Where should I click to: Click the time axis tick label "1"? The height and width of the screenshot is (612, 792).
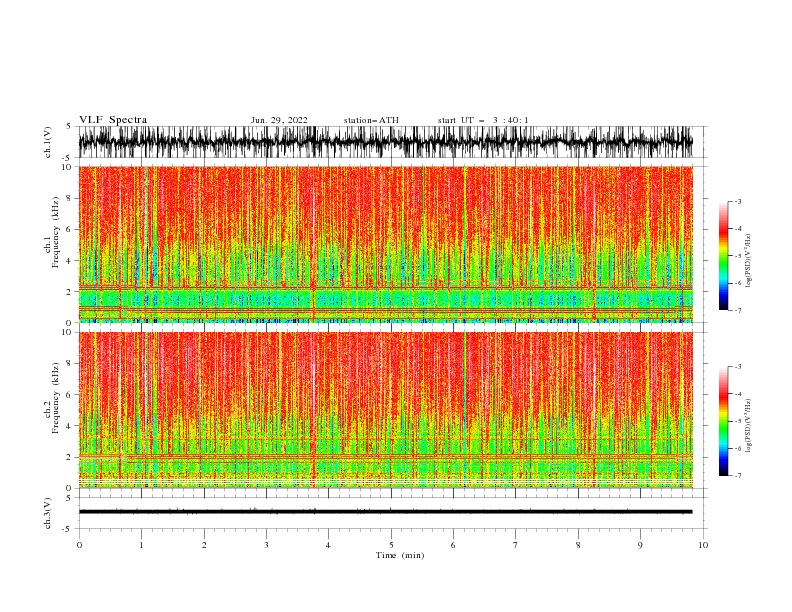pyautogui.click(x=141, y=545)
